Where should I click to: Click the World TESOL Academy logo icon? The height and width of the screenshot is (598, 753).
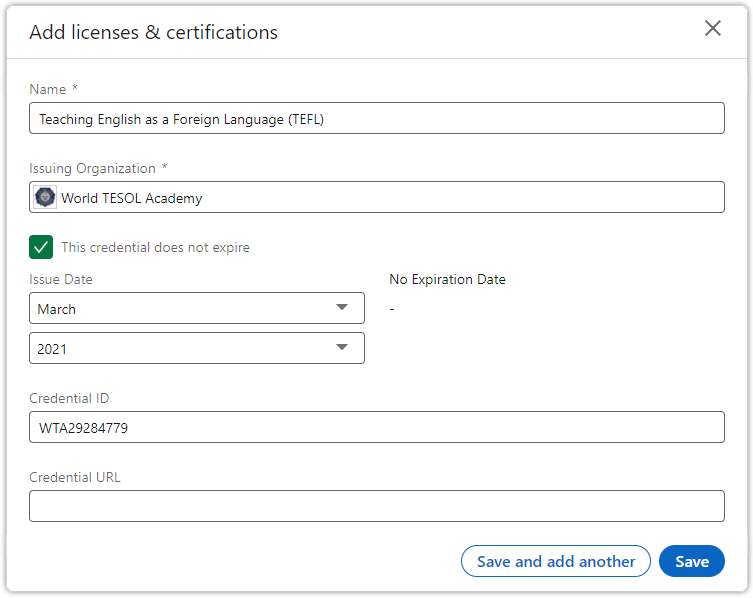click(45, 197)
